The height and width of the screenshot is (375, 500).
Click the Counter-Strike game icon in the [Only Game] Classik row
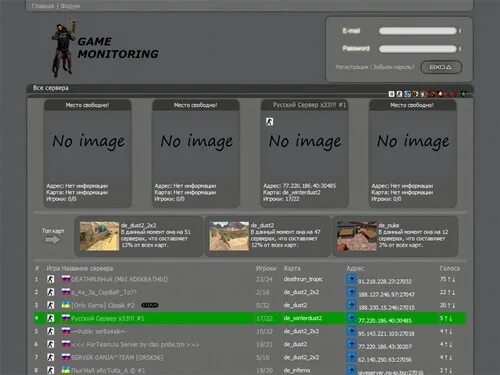coord(51,305)
